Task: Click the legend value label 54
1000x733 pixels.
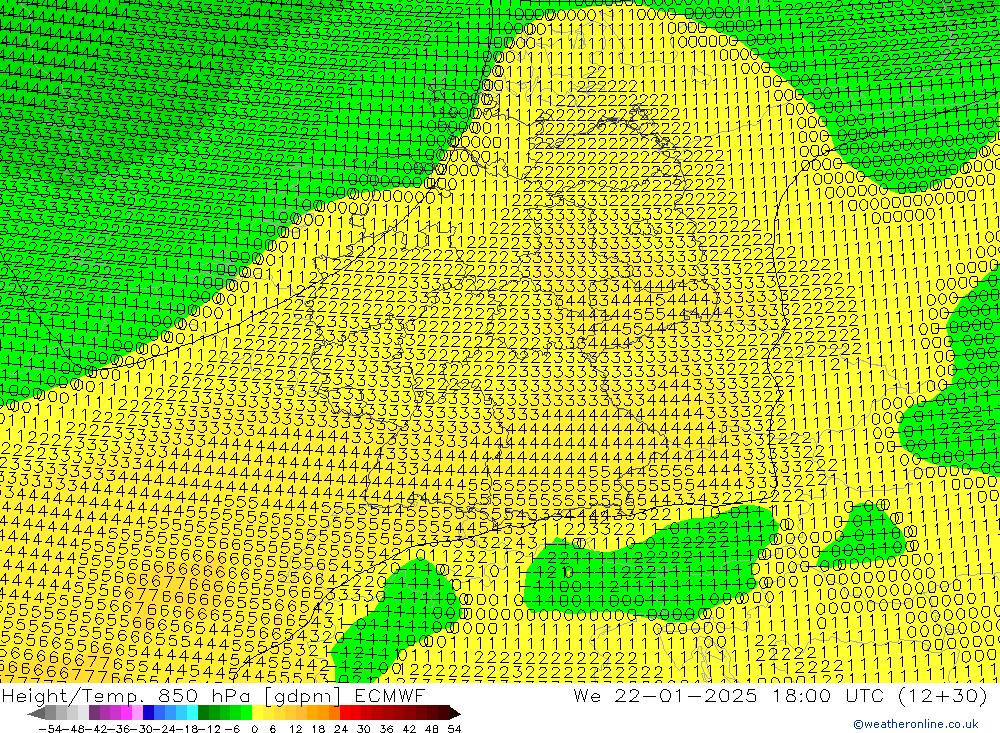Action: click(x=454, y=729)
